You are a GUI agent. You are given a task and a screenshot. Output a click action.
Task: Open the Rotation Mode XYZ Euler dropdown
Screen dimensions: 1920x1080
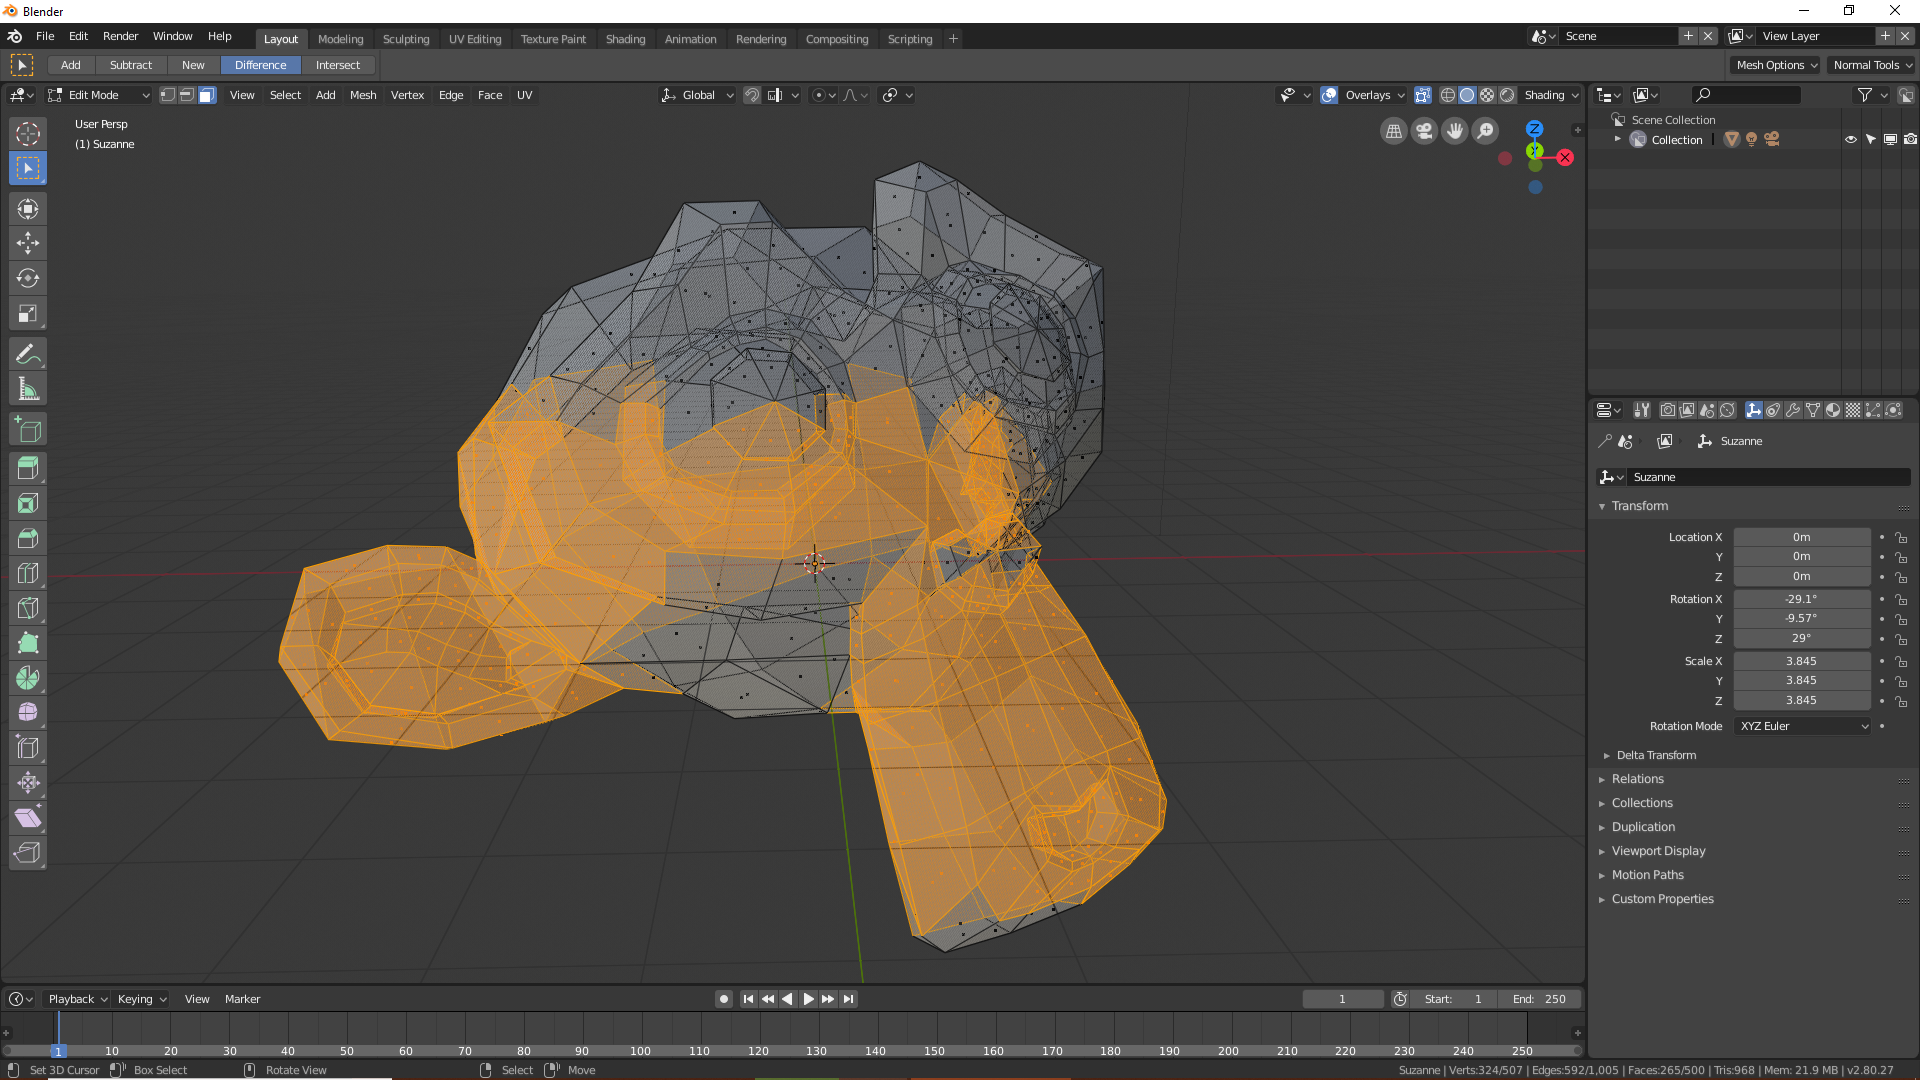tap(1804, 726)
